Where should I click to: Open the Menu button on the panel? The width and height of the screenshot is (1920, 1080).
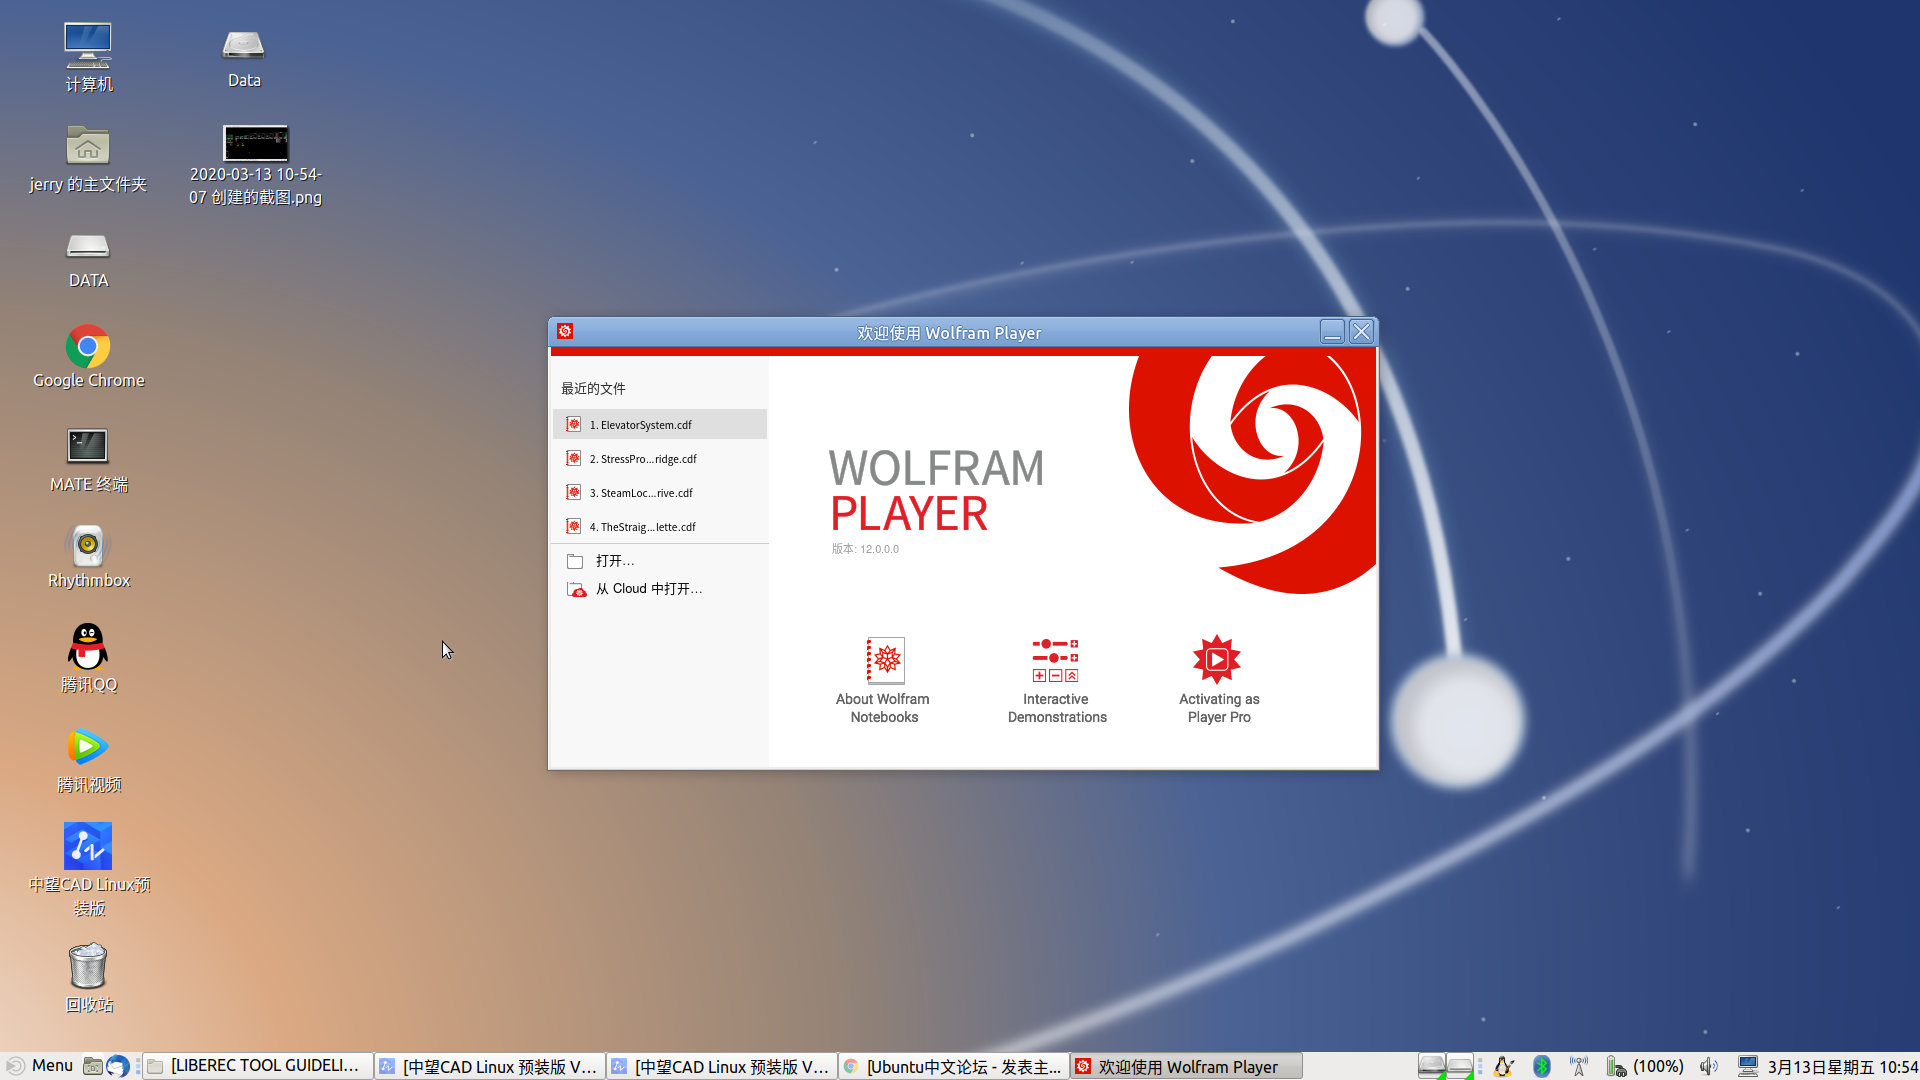click(x=40, y=1066)
